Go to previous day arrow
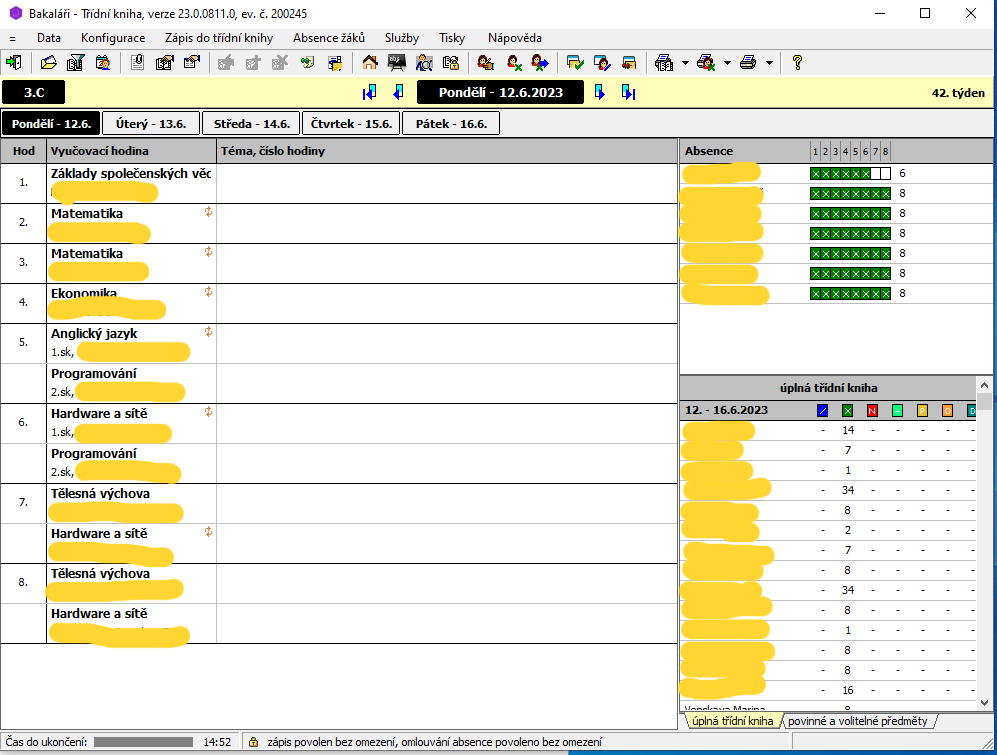The height and width of the screenshot is (755, 997). tap(397, 93)
